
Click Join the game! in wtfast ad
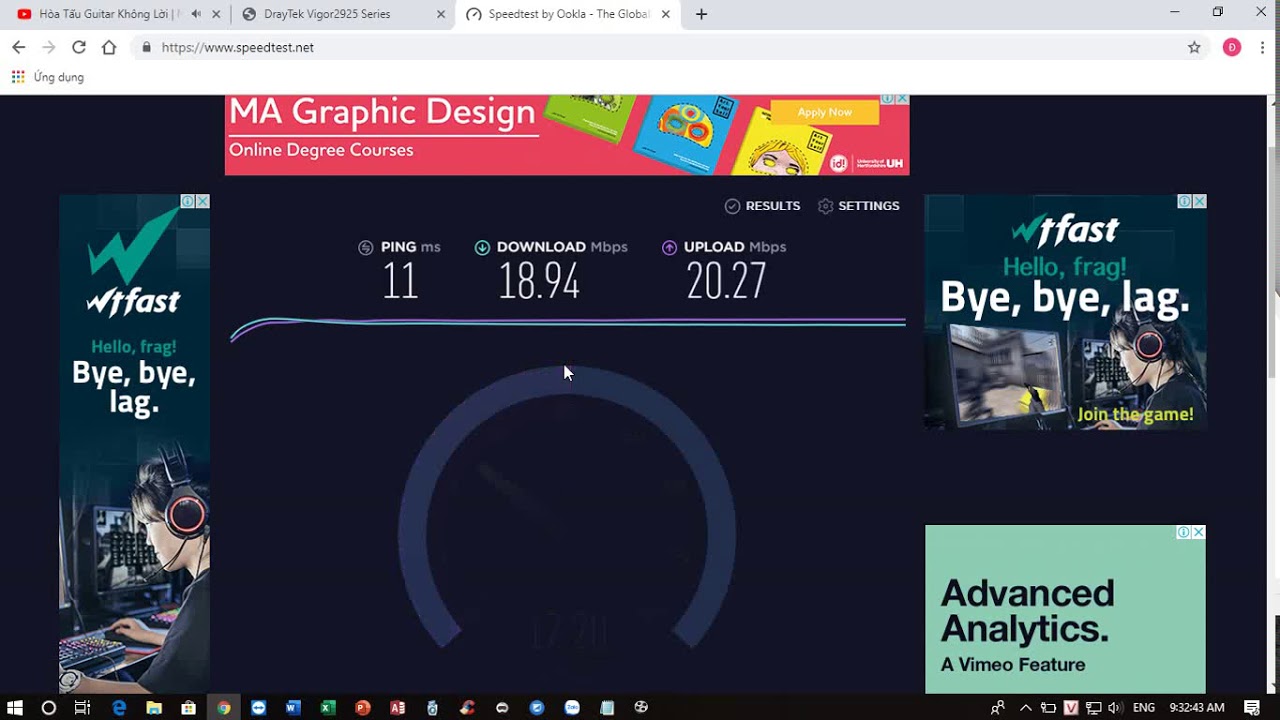pos(1135,414)
